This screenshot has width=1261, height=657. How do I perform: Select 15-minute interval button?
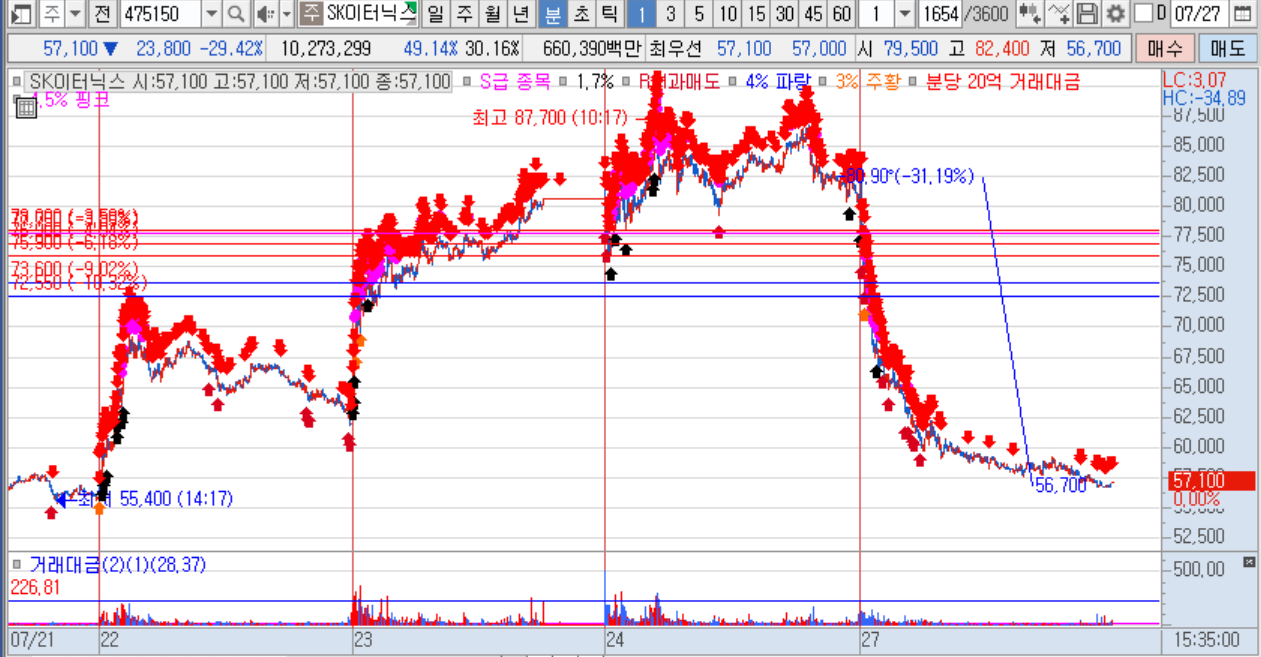click(757, 14)
